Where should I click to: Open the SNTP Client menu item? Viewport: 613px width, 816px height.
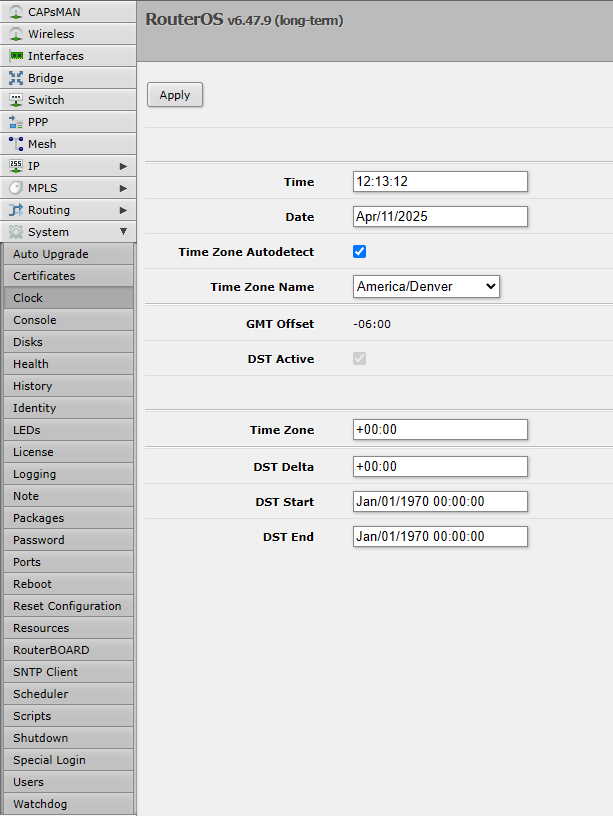click(x=45, y=672)
